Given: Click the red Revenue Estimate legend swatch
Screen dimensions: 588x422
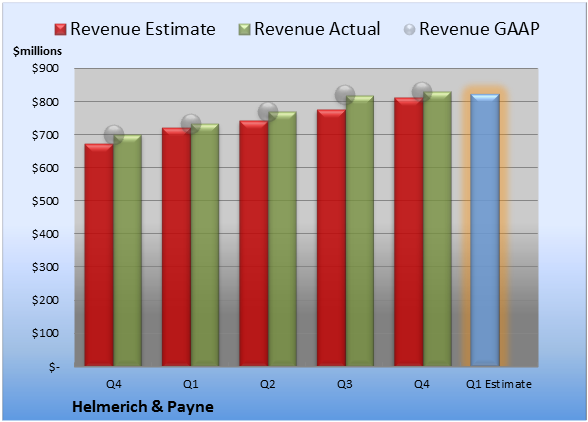Looking at the screenshot, I should [60, 29].
